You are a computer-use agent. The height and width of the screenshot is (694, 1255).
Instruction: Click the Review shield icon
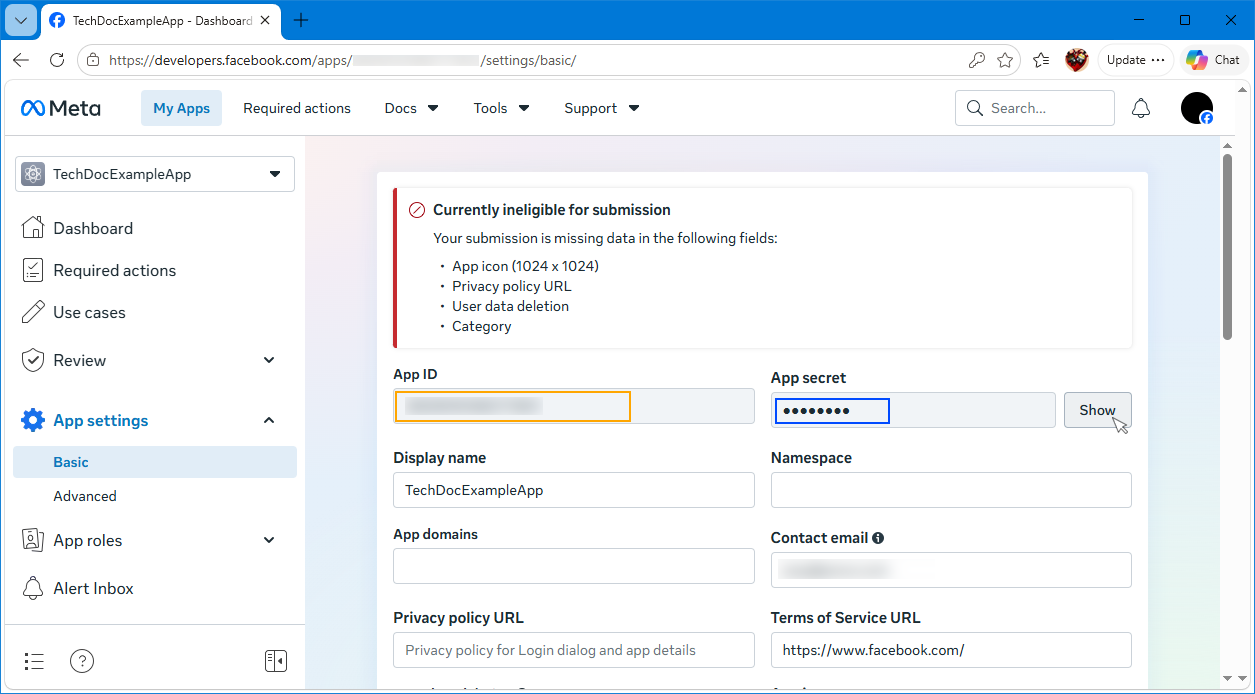click(x=33, y=360)
